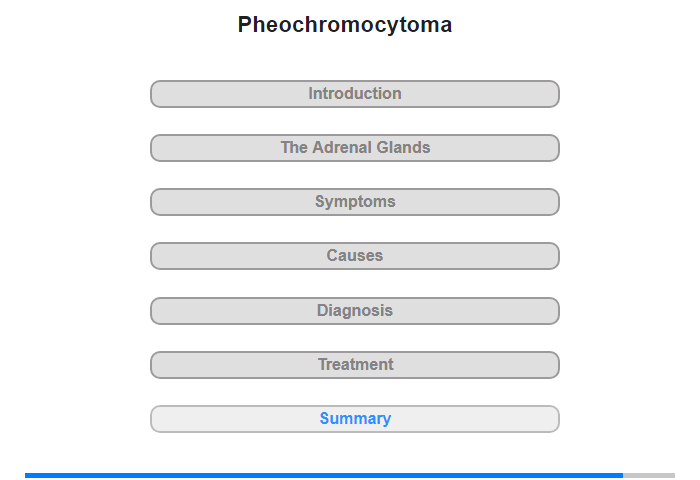This screenshot has width=700, height=480.
Task: Click the button between Symptoms and Diagnosis
Action: [x=354, y=256]
